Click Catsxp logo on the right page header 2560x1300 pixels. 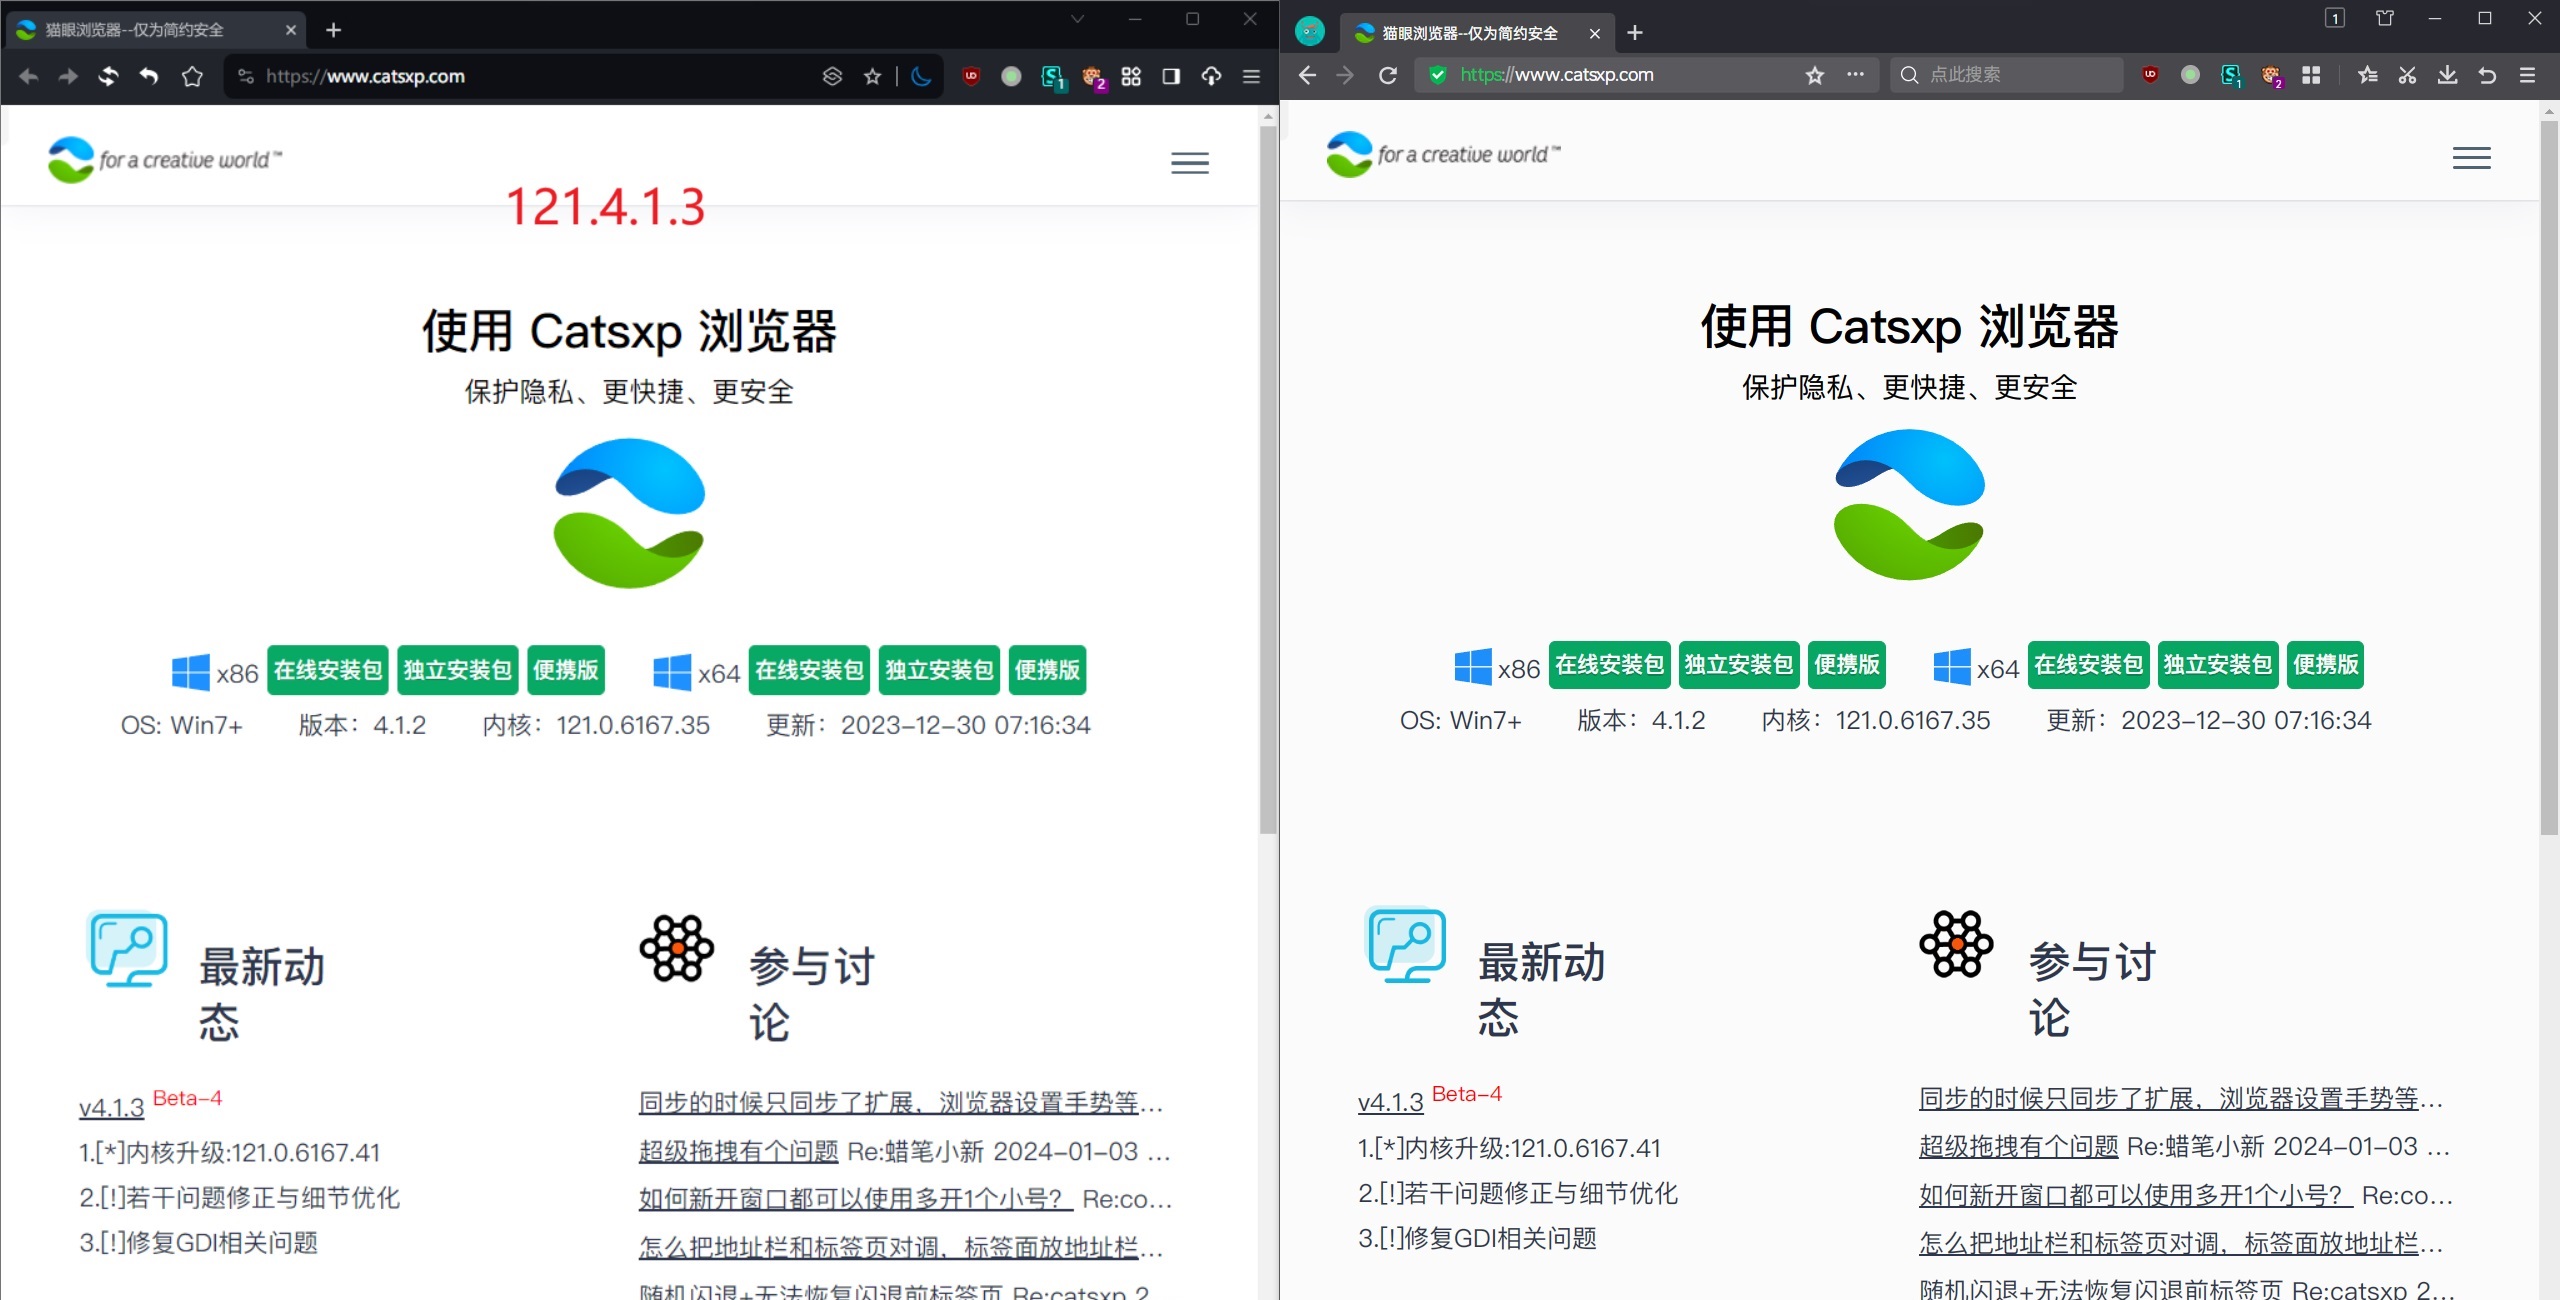[x=1442, y=154]
